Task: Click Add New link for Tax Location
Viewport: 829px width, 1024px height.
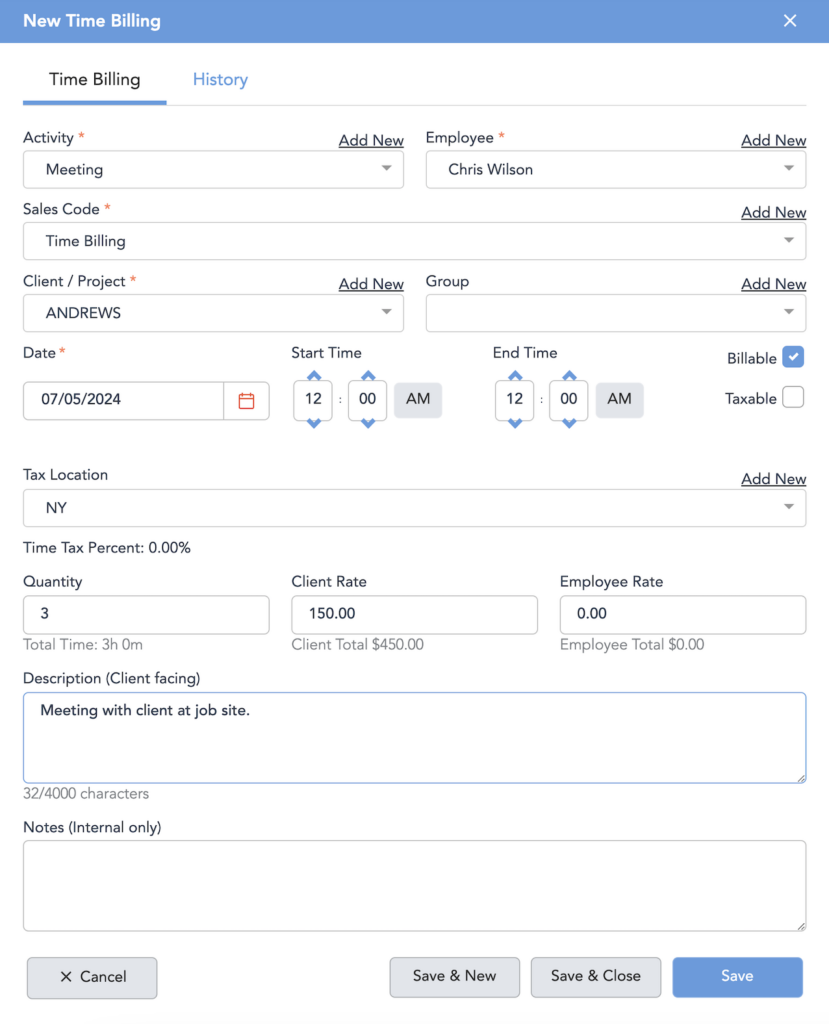Action: (773, 479)
